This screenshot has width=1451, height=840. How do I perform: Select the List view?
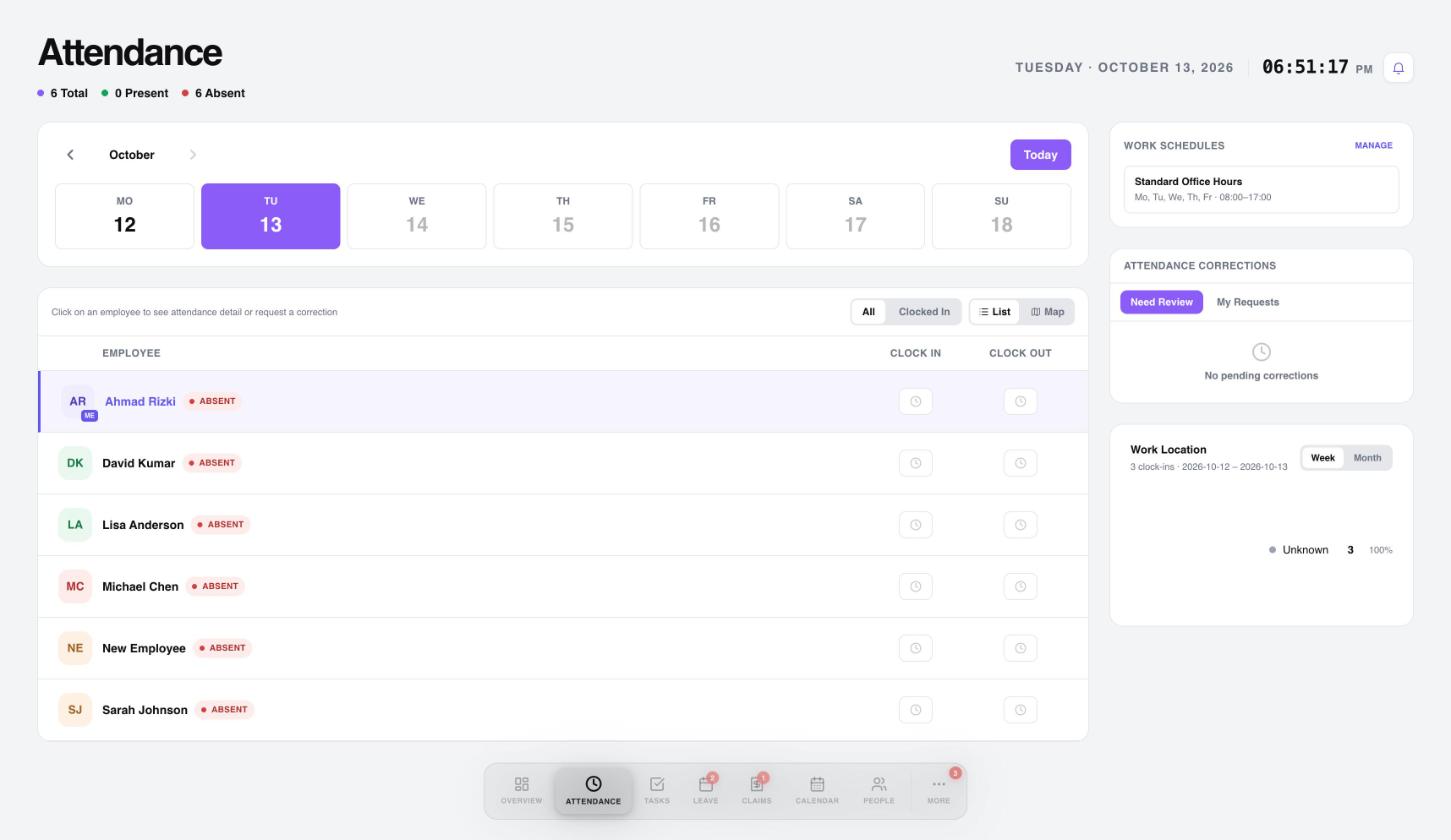point(995,312)
